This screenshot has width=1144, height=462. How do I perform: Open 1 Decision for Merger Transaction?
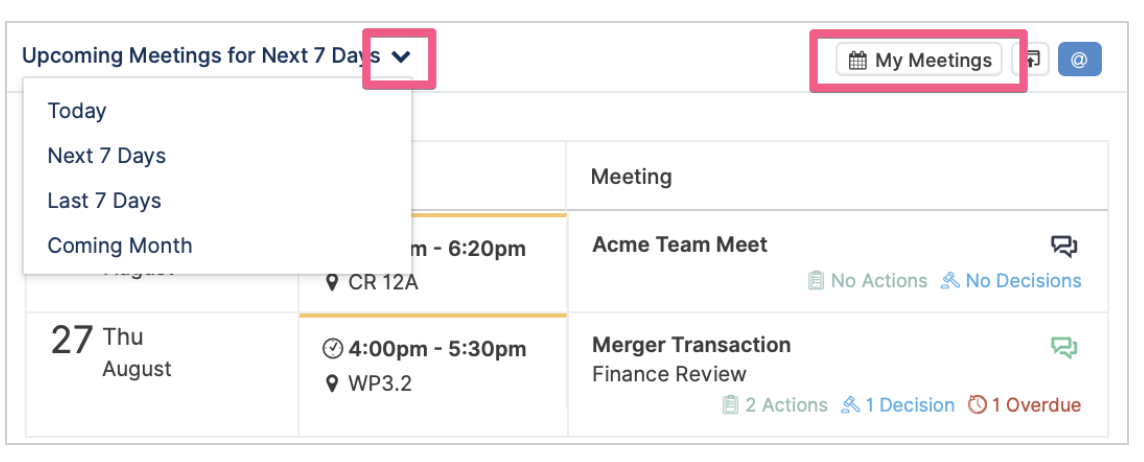pyautogui.click(x=897, y=405)
